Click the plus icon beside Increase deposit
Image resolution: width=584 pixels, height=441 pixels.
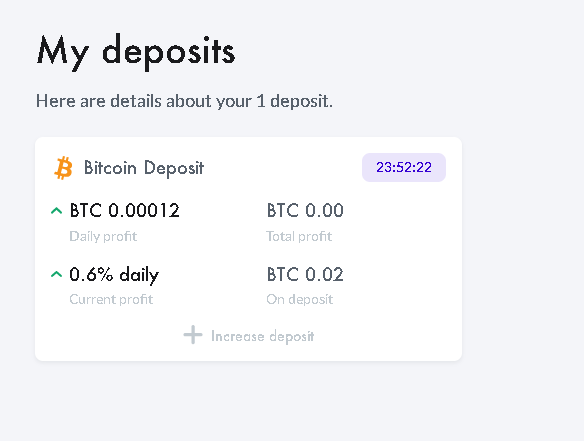193,335
